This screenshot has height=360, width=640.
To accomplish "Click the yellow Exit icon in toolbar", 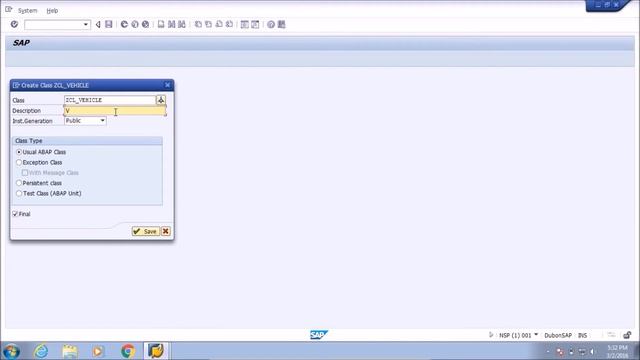I will pyautogui.click(x=135, y=24).
